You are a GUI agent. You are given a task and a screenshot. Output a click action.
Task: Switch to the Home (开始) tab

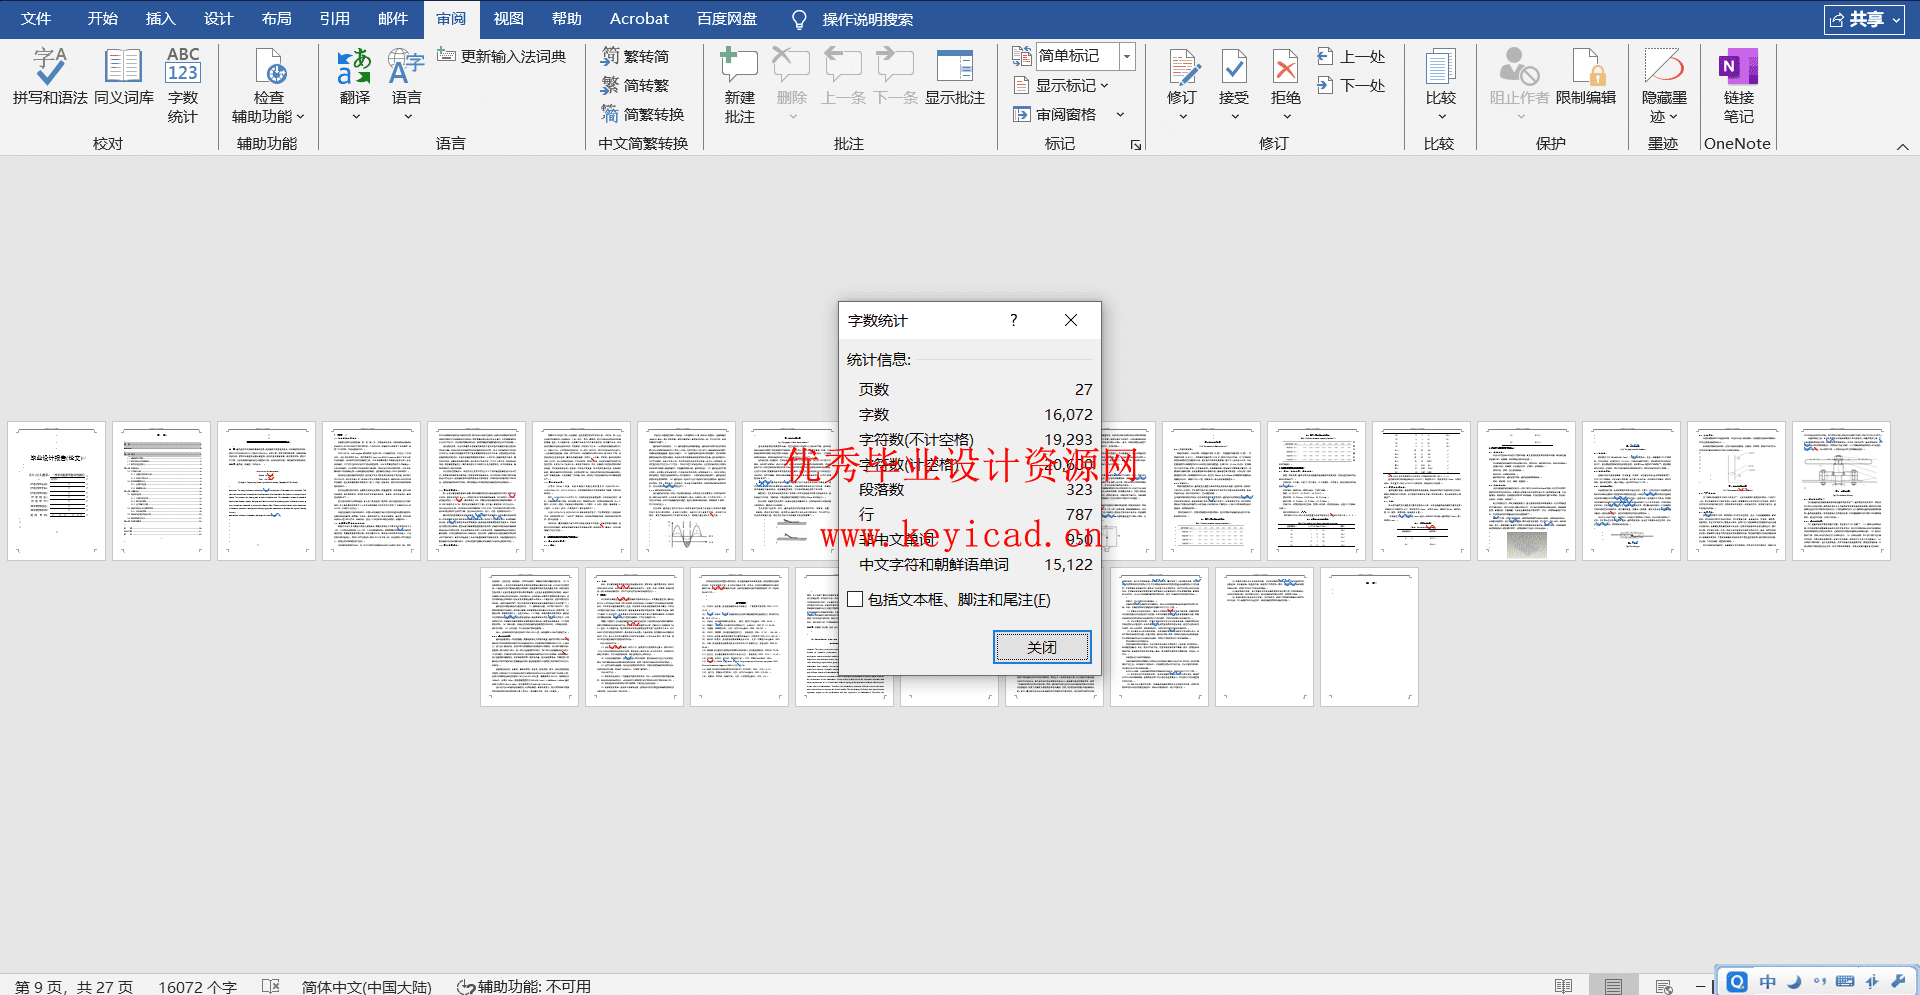tap(102, 19)
